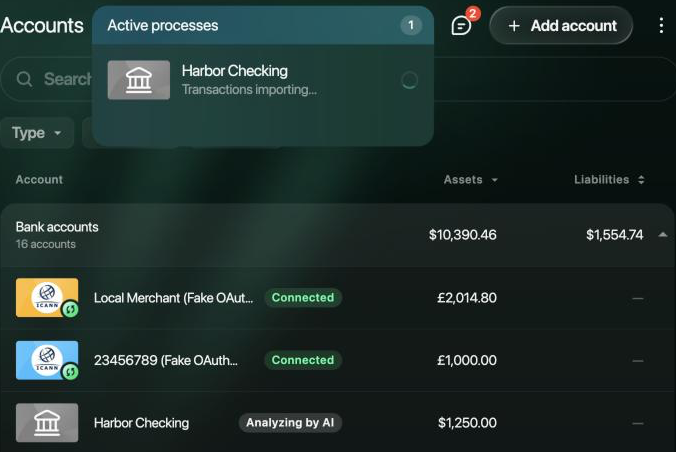Click Connected badge on 23456789 row
The image size is (676, 452).
(x=303, y=360)
